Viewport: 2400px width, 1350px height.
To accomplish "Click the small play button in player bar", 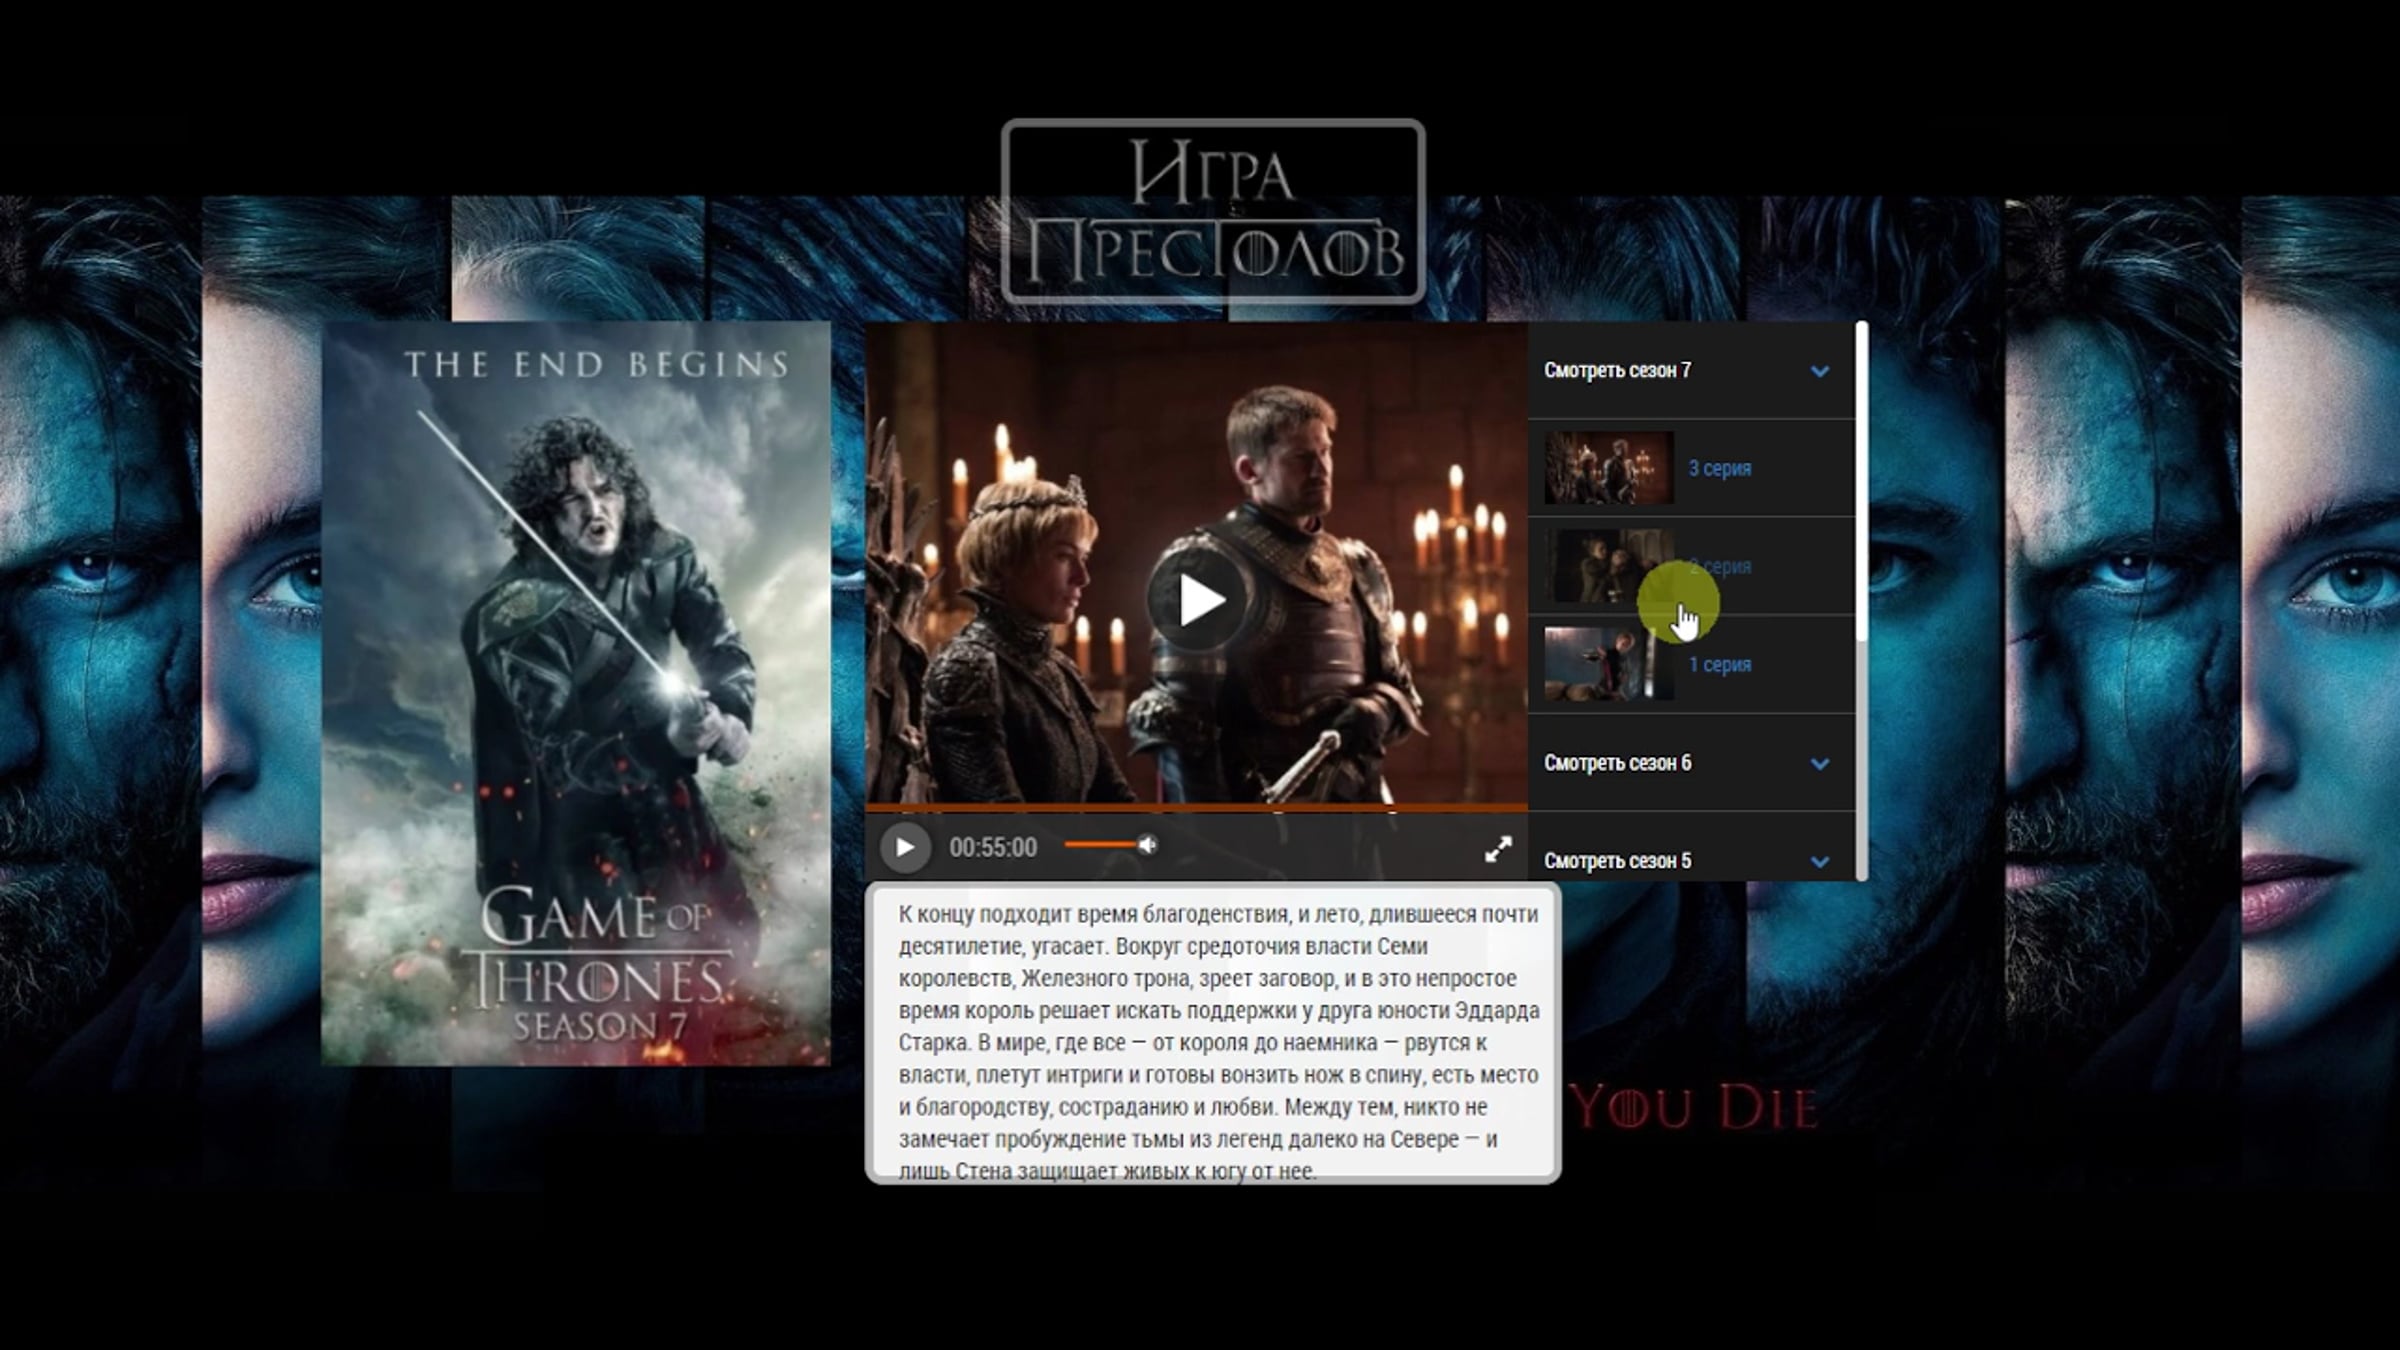I will [x=905, y=847].
